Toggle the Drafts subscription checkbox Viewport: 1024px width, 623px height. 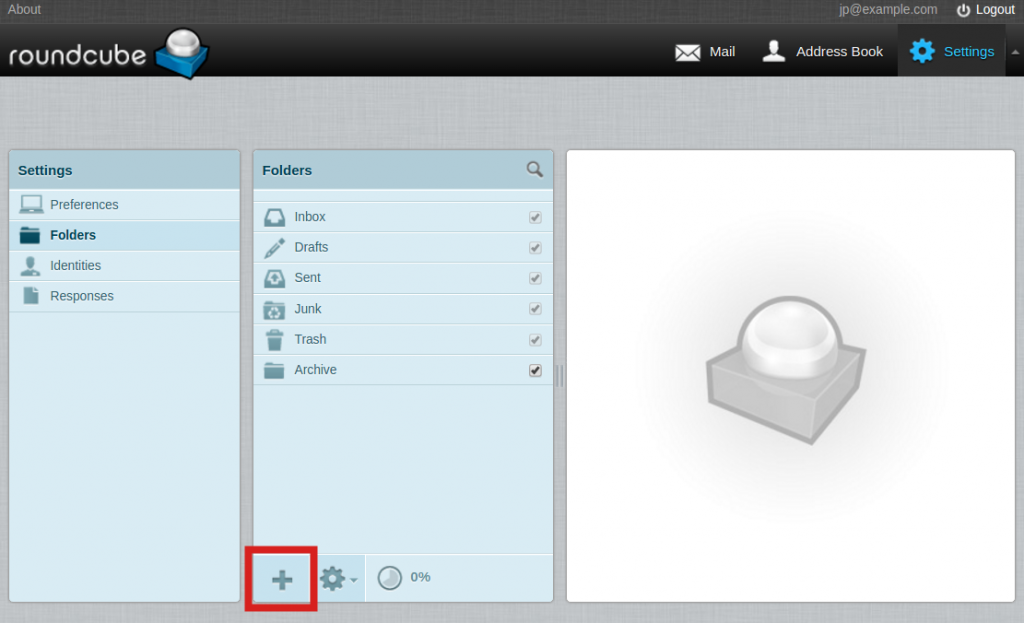click(x=536, y=248)
